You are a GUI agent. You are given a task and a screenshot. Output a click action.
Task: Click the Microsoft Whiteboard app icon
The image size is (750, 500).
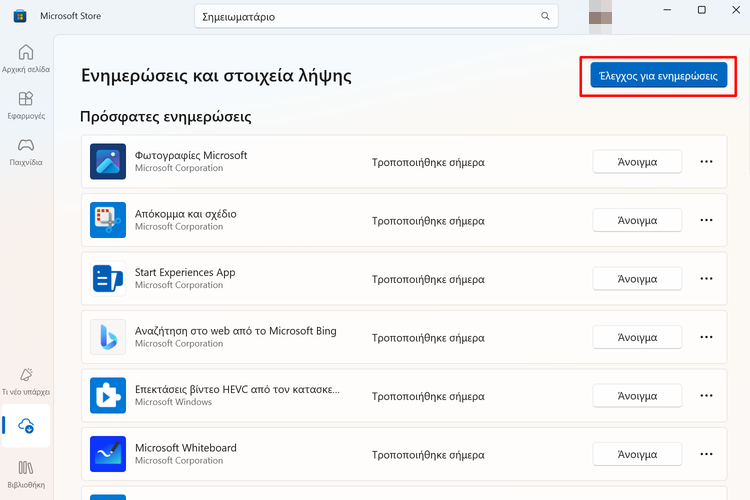tap(108, 454)
